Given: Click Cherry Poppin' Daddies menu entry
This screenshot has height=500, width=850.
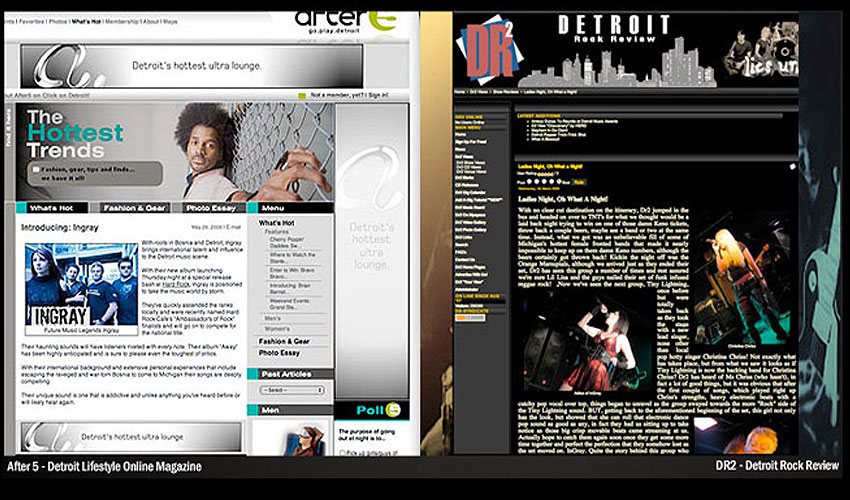Looking at the screenshot, I should pyautogui.click(x=287, y=242).
